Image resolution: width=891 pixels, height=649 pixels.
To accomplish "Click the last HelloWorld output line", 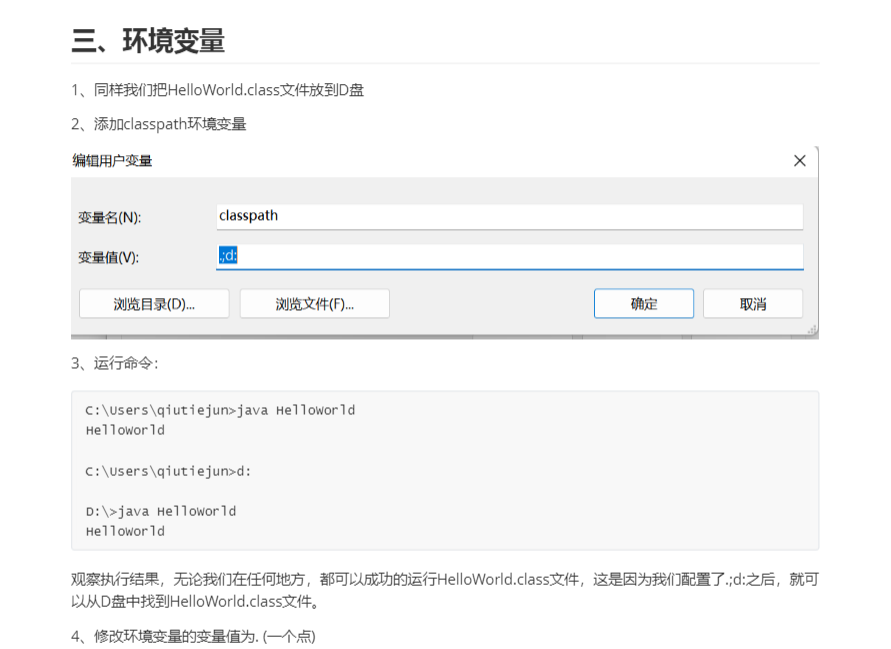I will (x=125, y=531).
